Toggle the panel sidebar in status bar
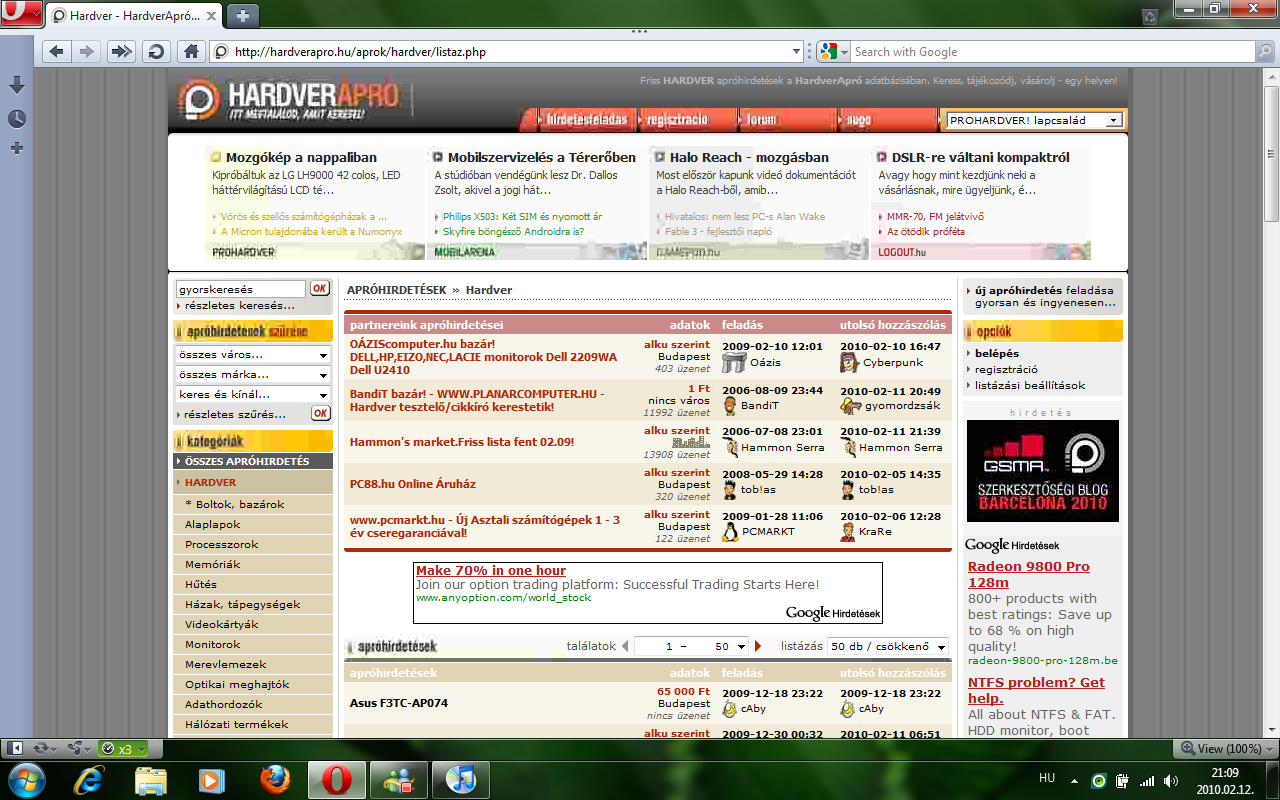Image resolution: width=1280 pixels, height=800 pixels. pyautogui.click(x=16, y=748)
